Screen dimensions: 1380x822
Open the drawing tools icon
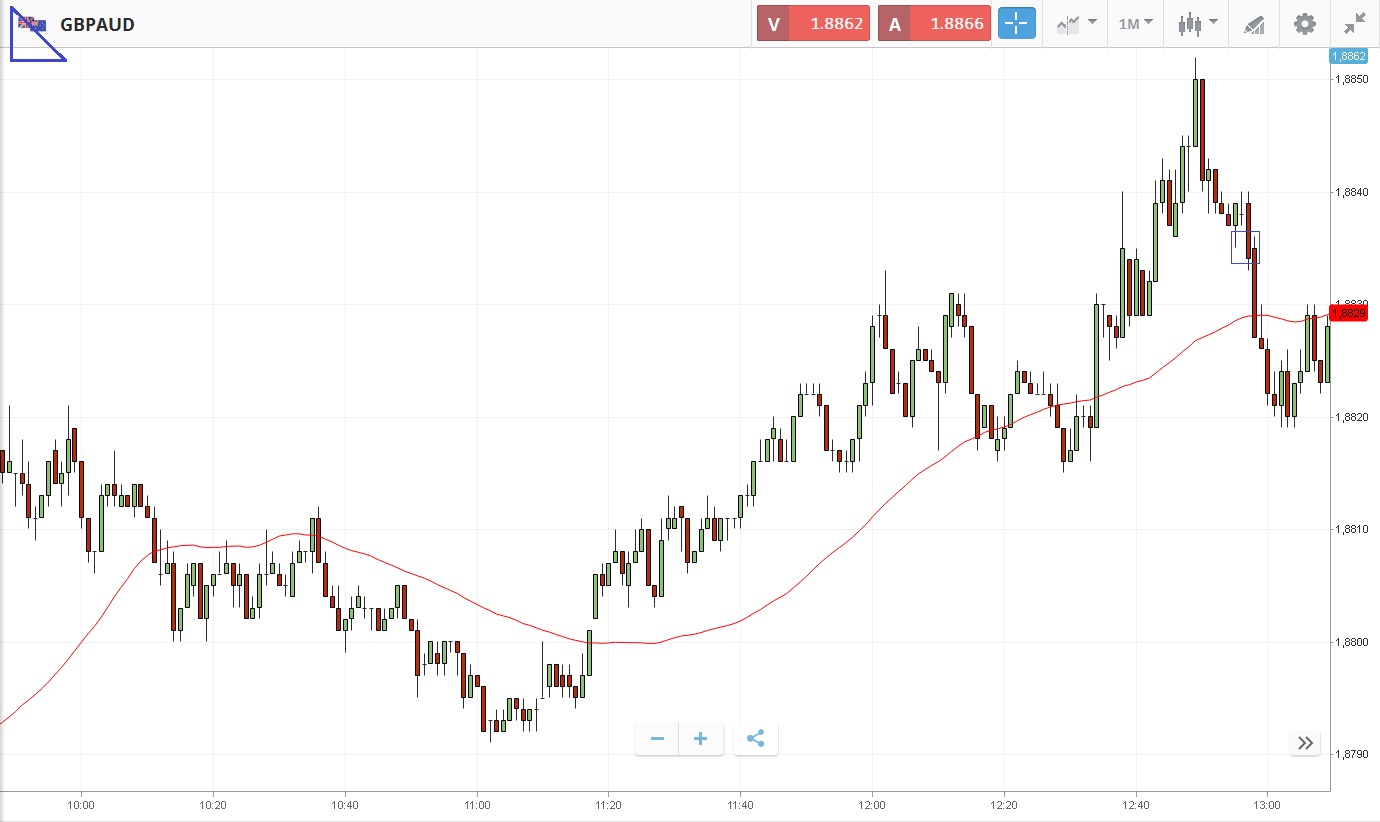1254,24
